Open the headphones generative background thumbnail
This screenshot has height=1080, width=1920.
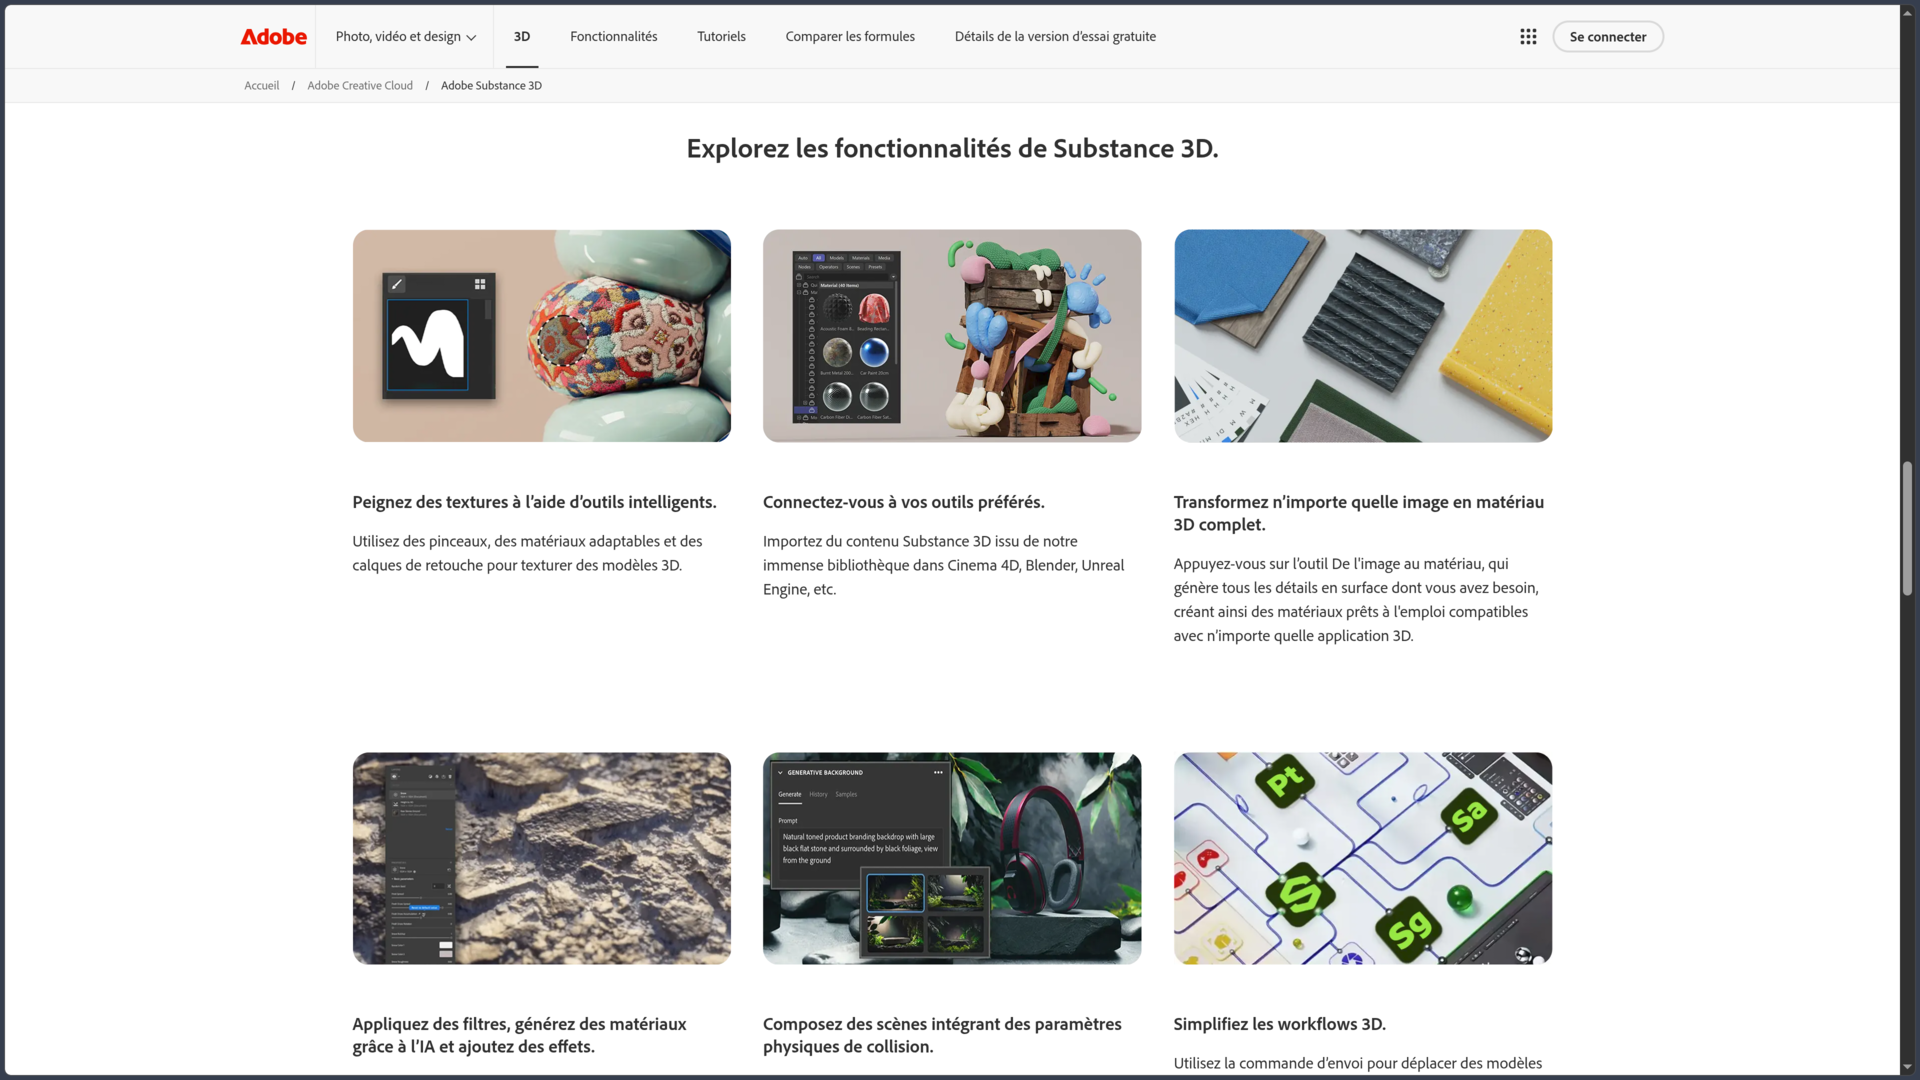coord(952,858)
